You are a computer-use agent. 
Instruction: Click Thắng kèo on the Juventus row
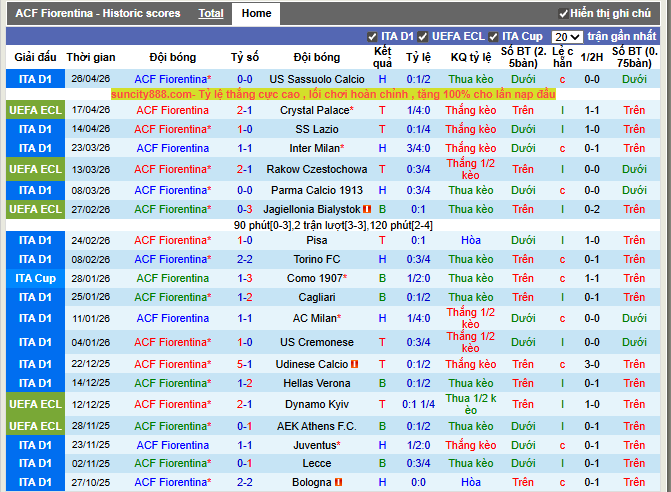471,445
